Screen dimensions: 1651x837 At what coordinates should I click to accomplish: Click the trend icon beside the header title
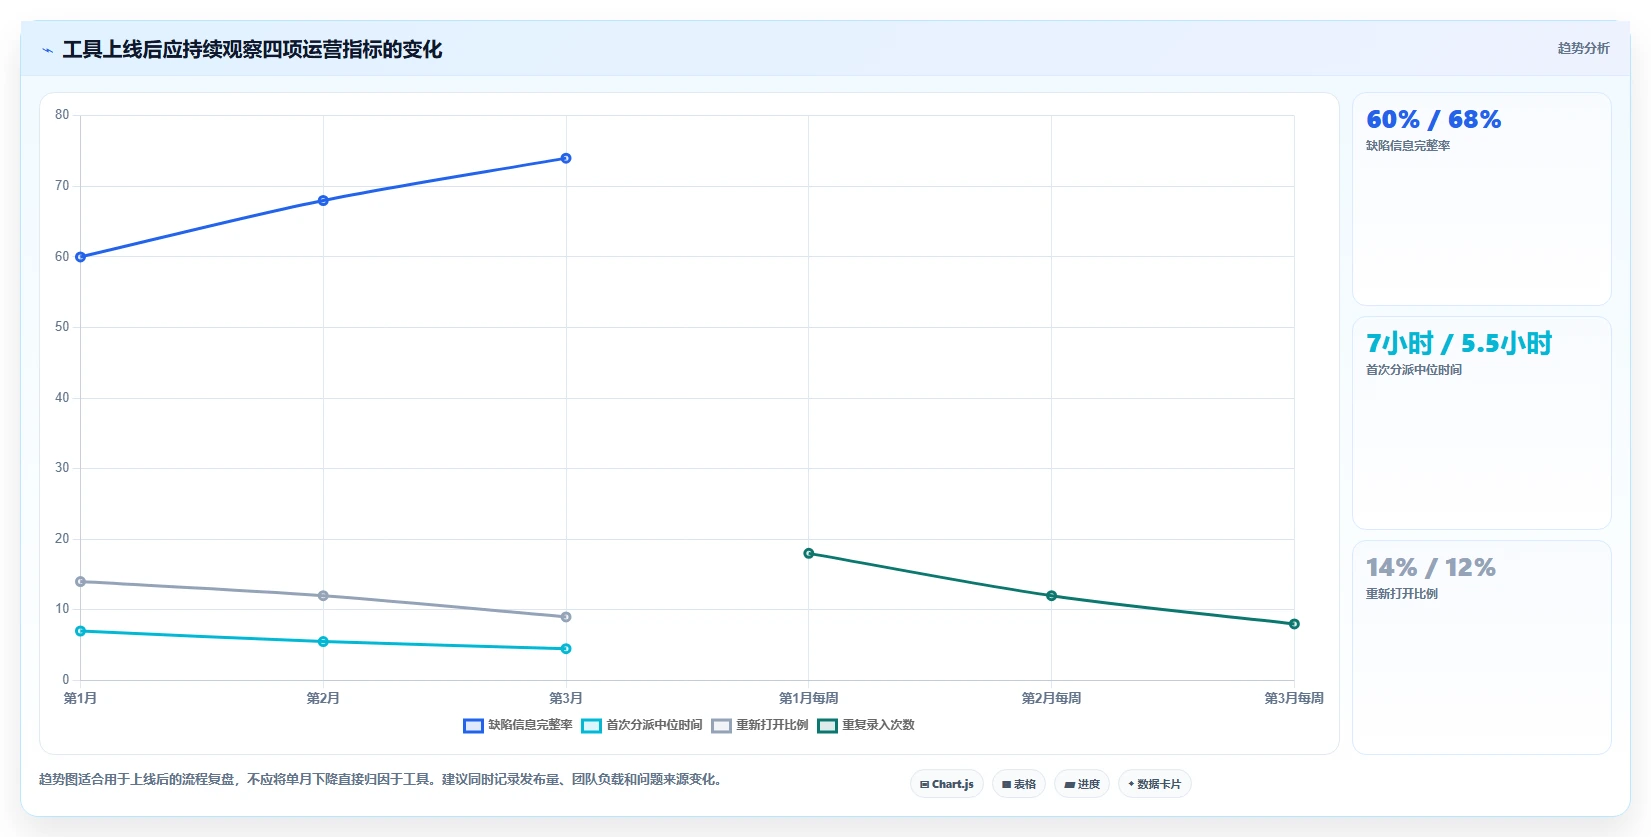tap(47, 50)
